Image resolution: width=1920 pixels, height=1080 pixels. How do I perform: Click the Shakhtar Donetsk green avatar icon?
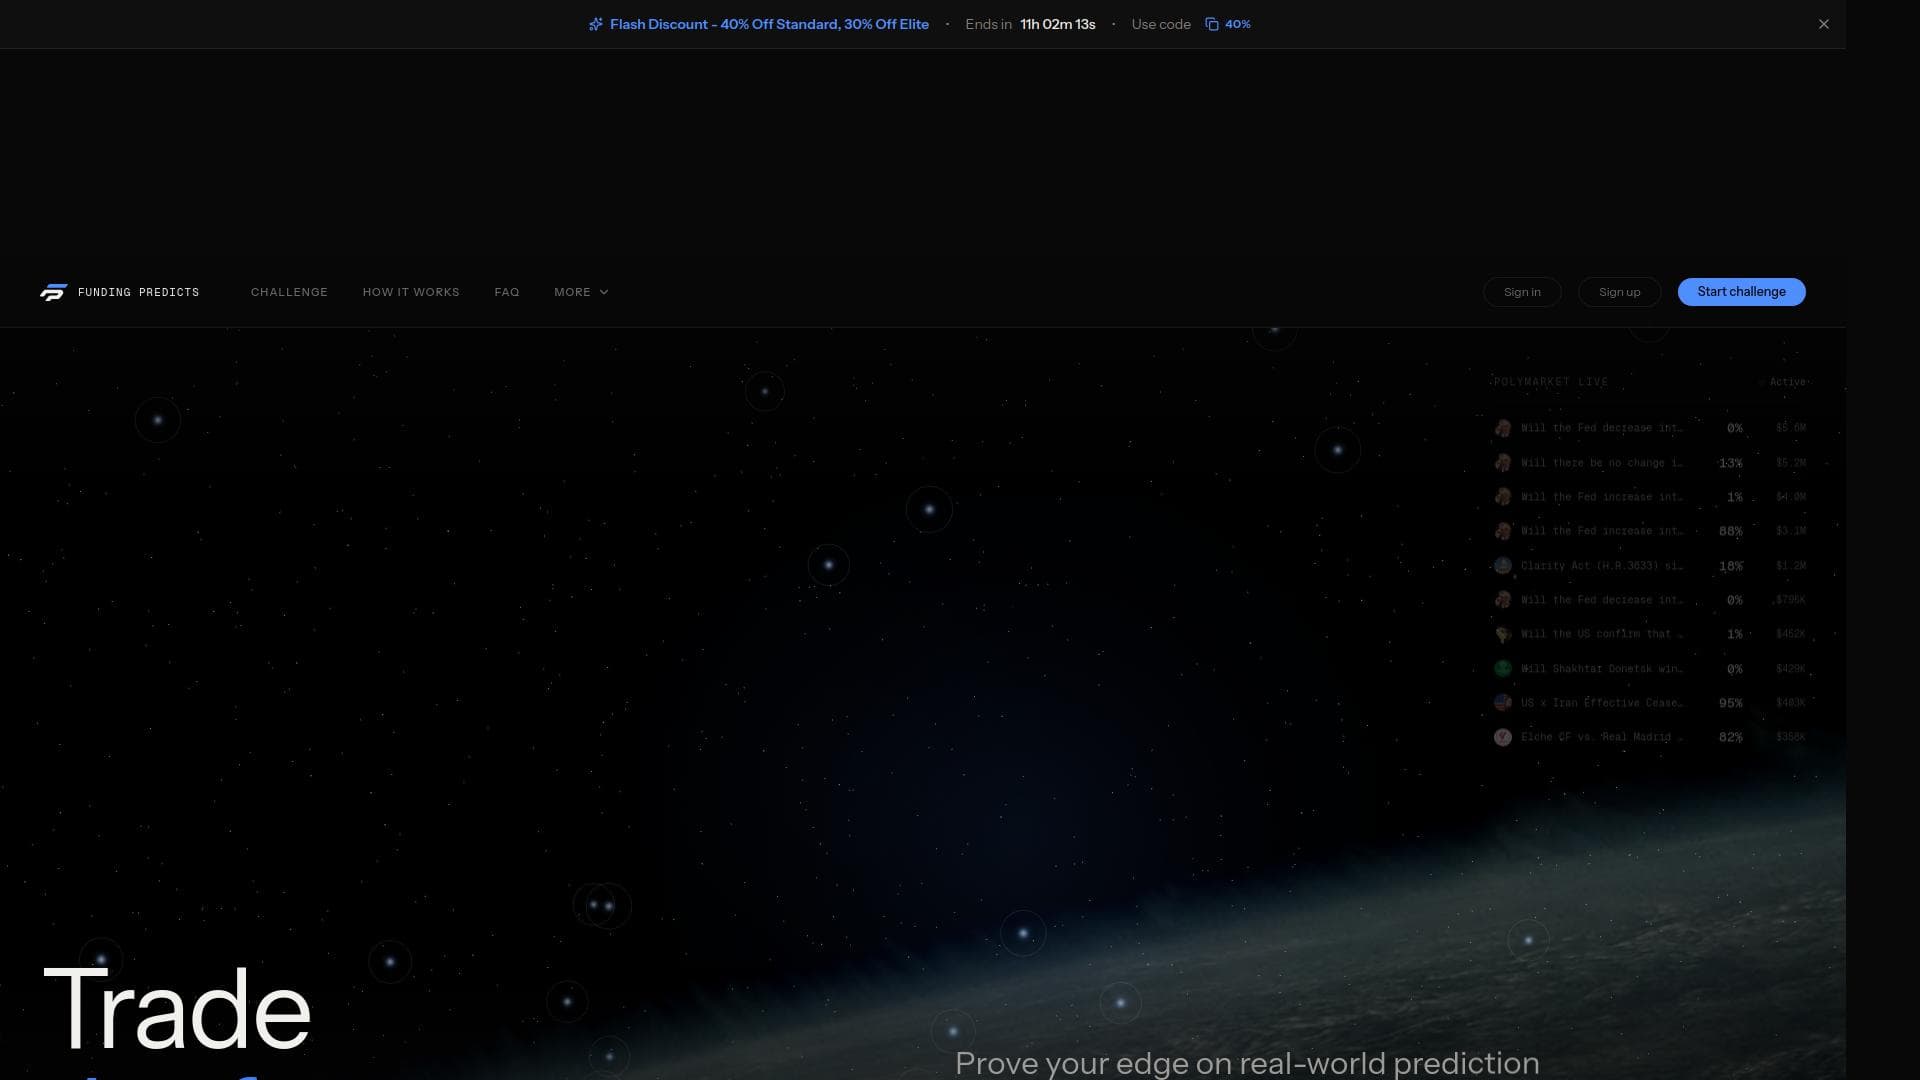(x=1502, y=669)
